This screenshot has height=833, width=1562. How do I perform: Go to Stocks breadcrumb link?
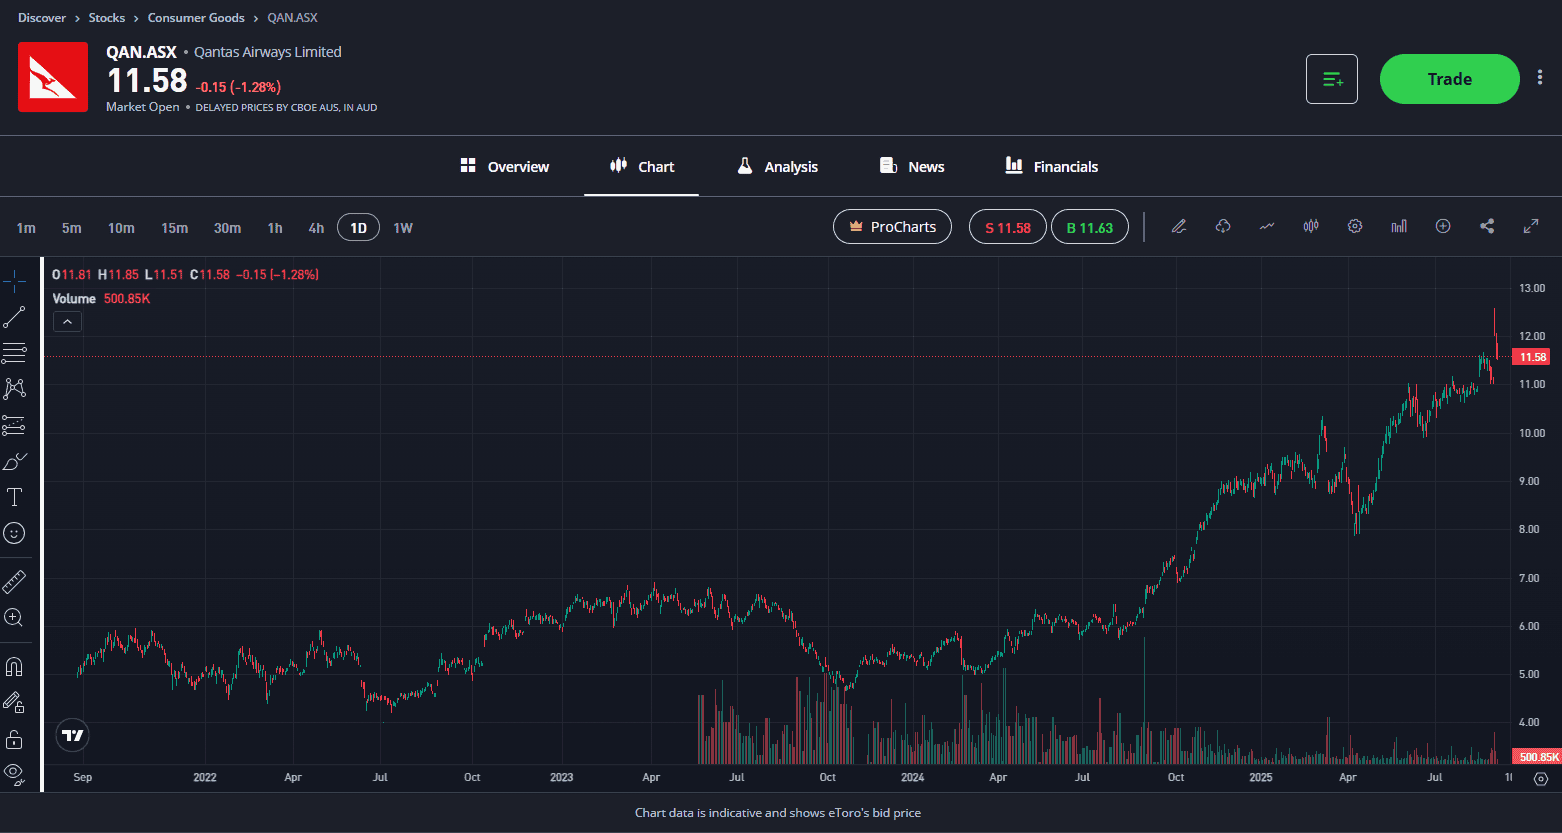click(x=107, y=18)
